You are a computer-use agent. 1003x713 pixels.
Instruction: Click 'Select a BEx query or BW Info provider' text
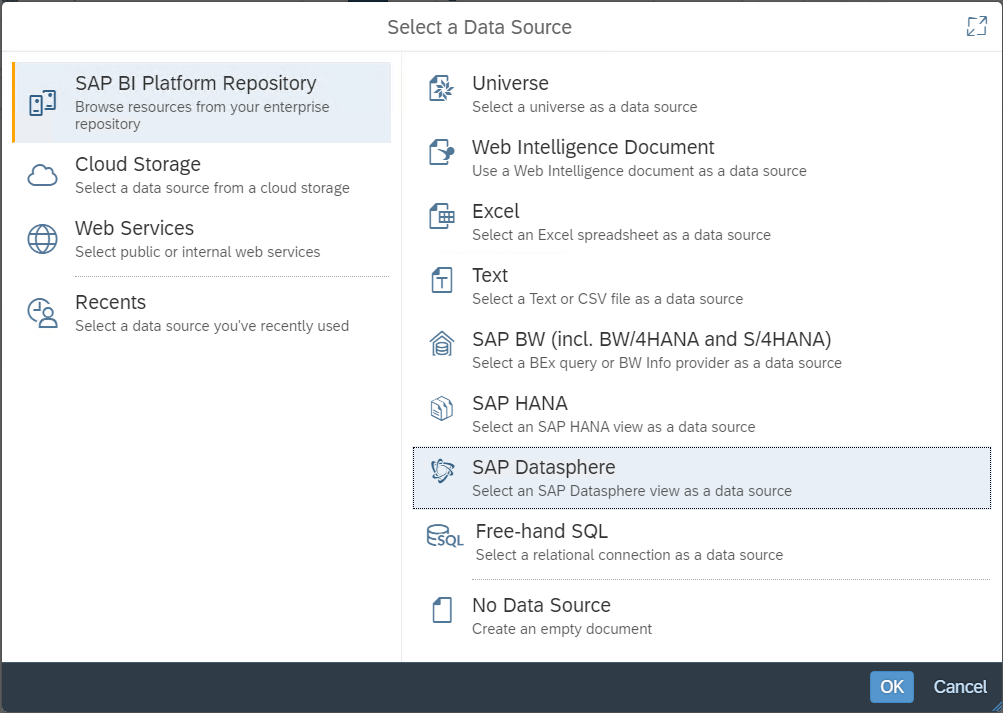[x=657, y=363]
